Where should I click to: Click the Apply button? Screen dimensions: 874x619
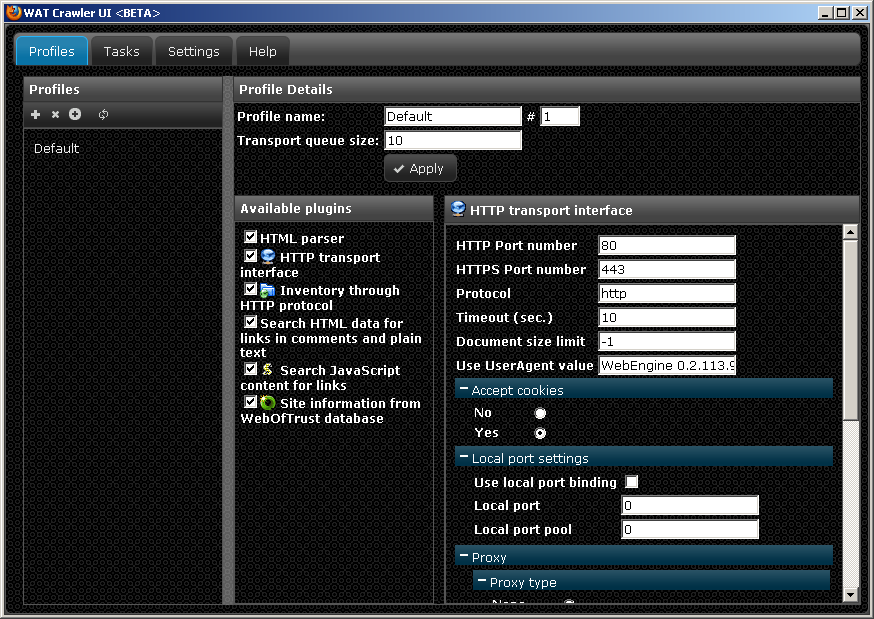420,168
